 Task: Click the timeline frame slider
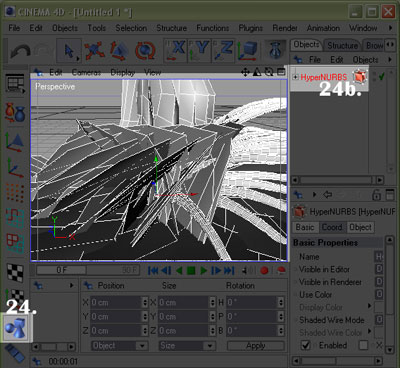pyautogui.click(x=88, y=270)
